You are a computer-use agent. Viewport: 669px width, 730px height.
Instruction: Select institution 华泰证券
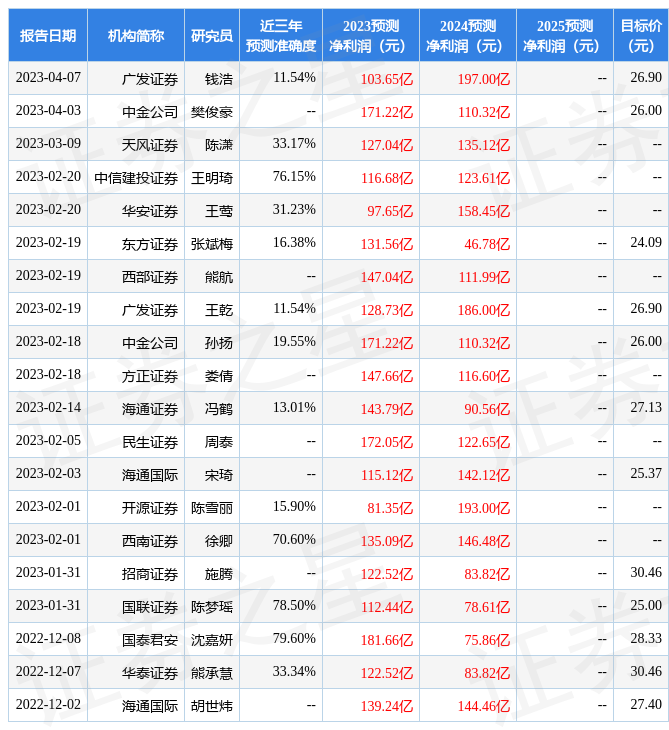[x=150, y=674]
